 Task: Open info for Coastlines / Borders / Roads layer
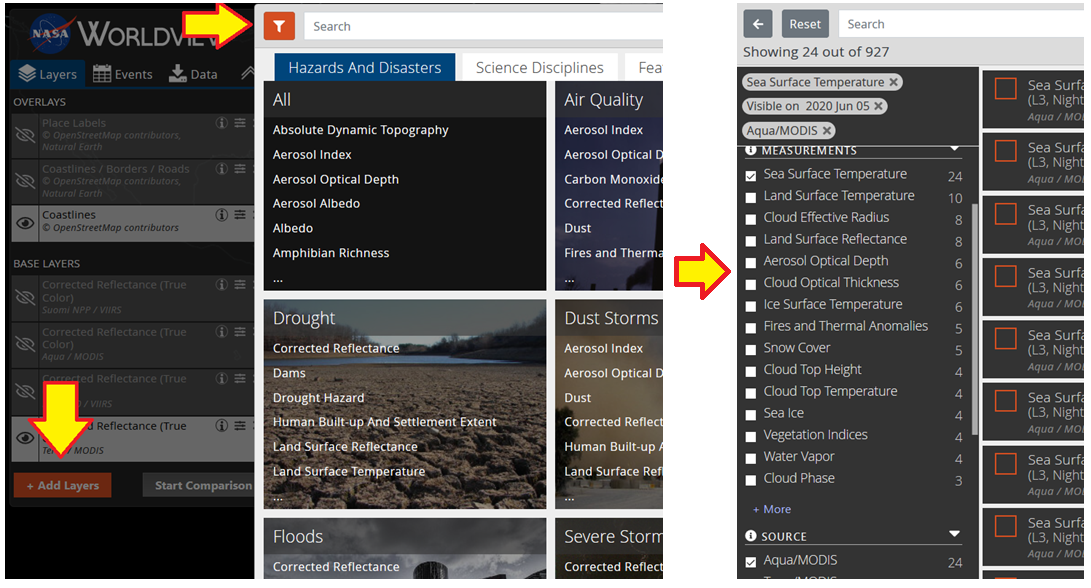coord(221,169)
